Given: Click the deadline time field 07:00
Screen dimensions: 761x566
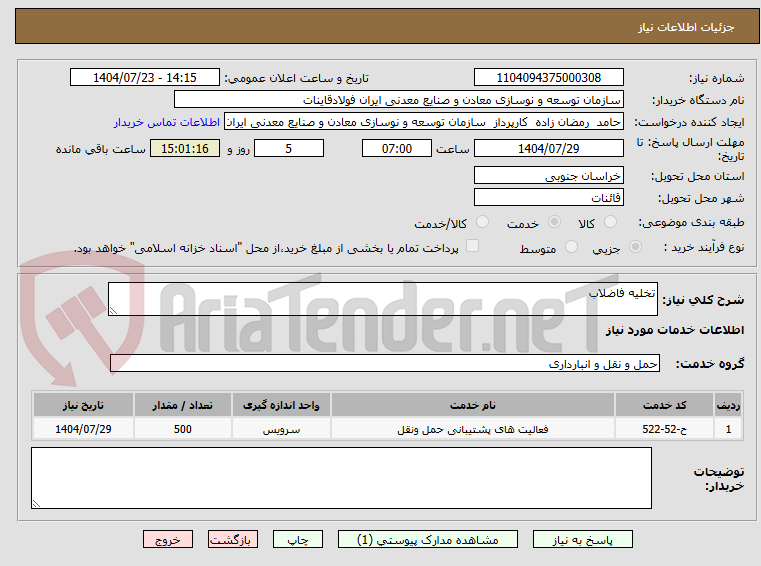Looking at the screenshot, I should pyautogui.click(x=397, y=148).
